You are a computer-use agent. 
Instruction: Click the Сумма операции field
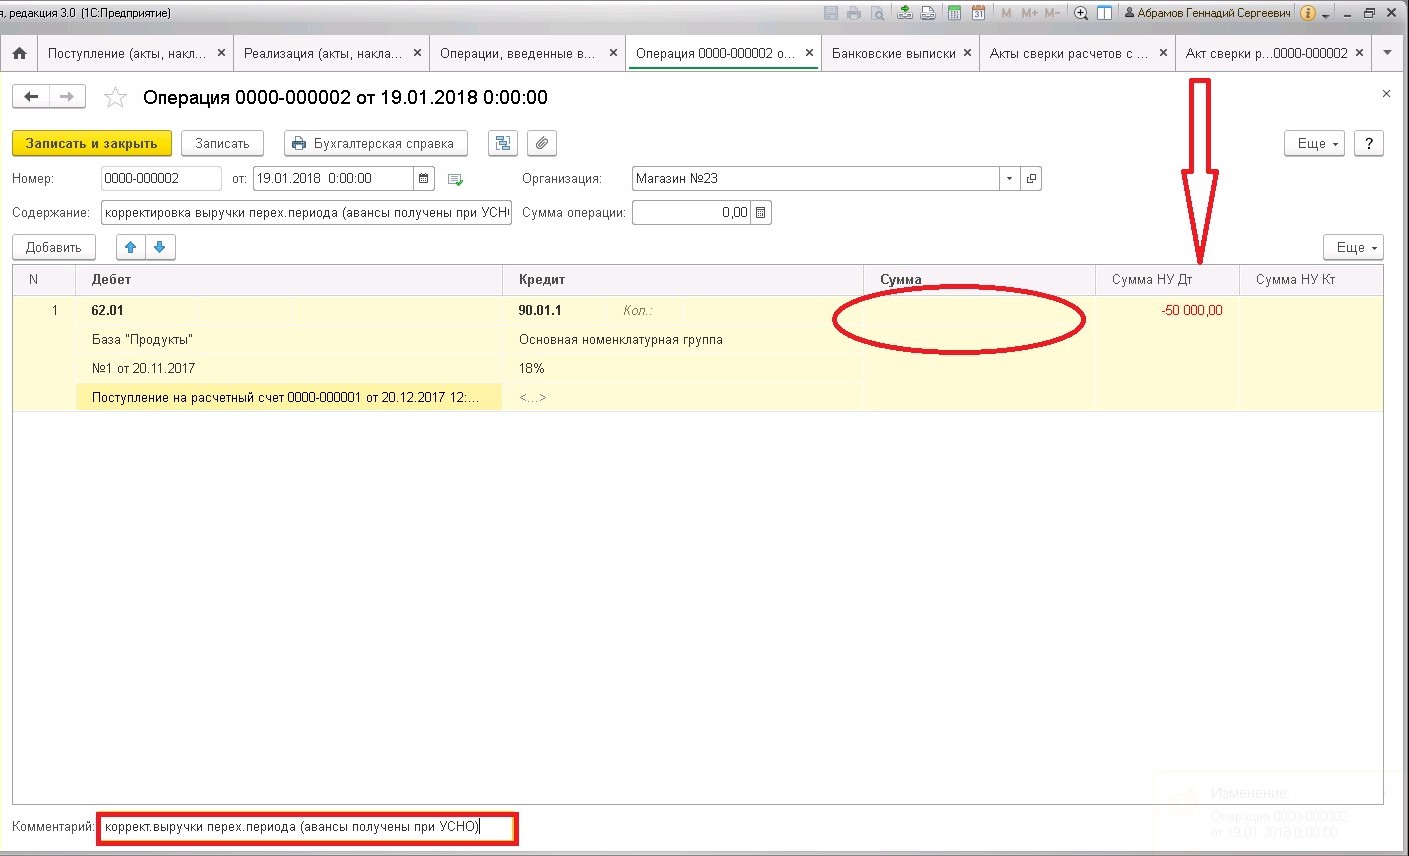coord(691,212)
